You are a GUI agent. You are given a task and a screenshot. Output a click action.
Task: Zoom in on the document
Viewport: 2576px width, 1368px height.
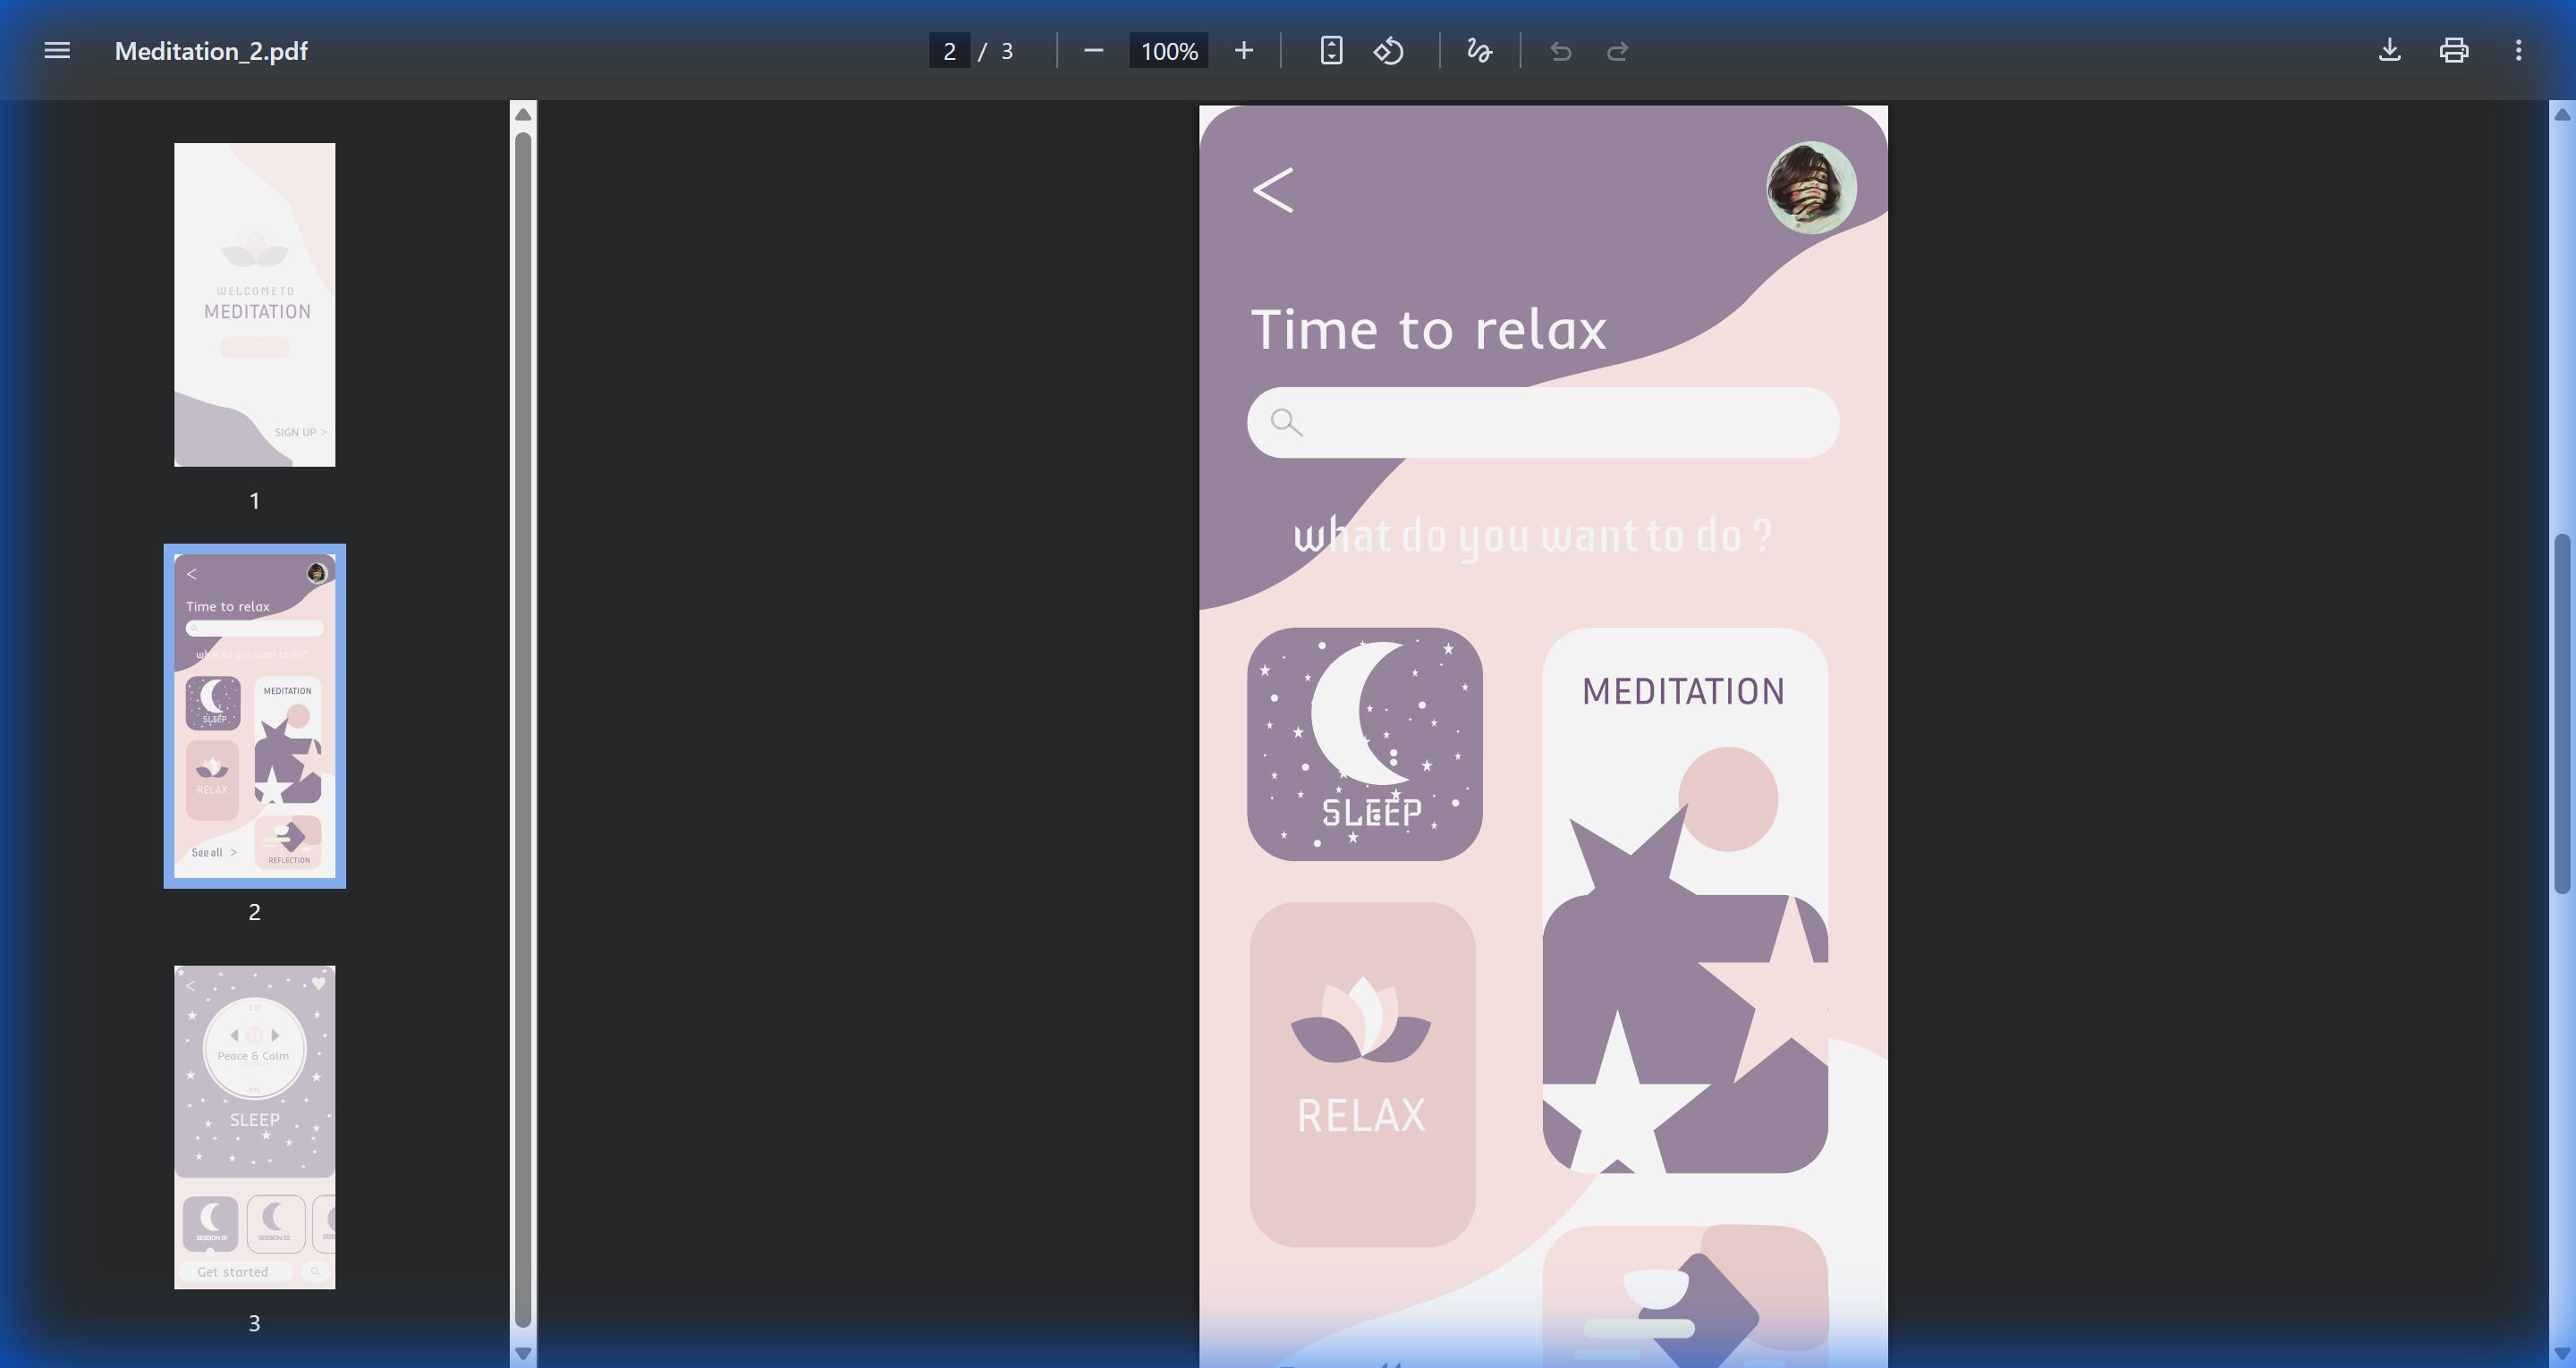(x=1243, y=50)
